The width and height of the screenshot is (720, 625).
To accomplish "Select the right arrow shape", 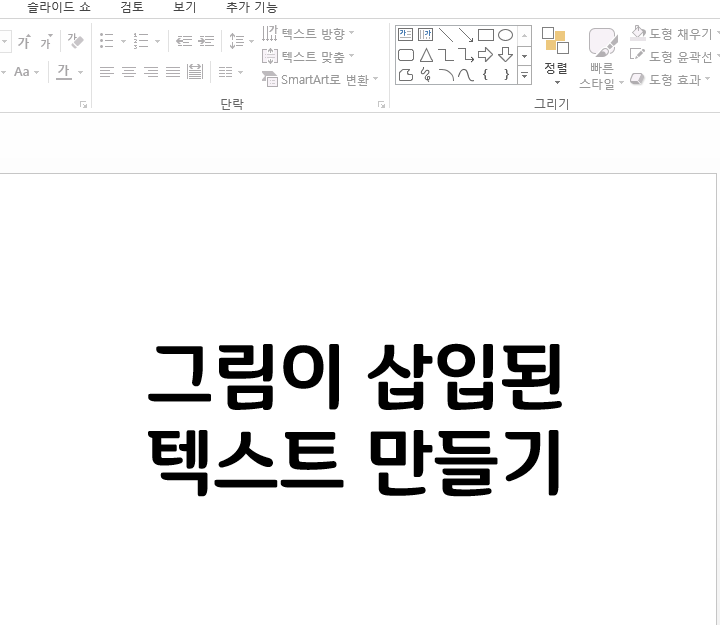I will click(x=485, y=55).
